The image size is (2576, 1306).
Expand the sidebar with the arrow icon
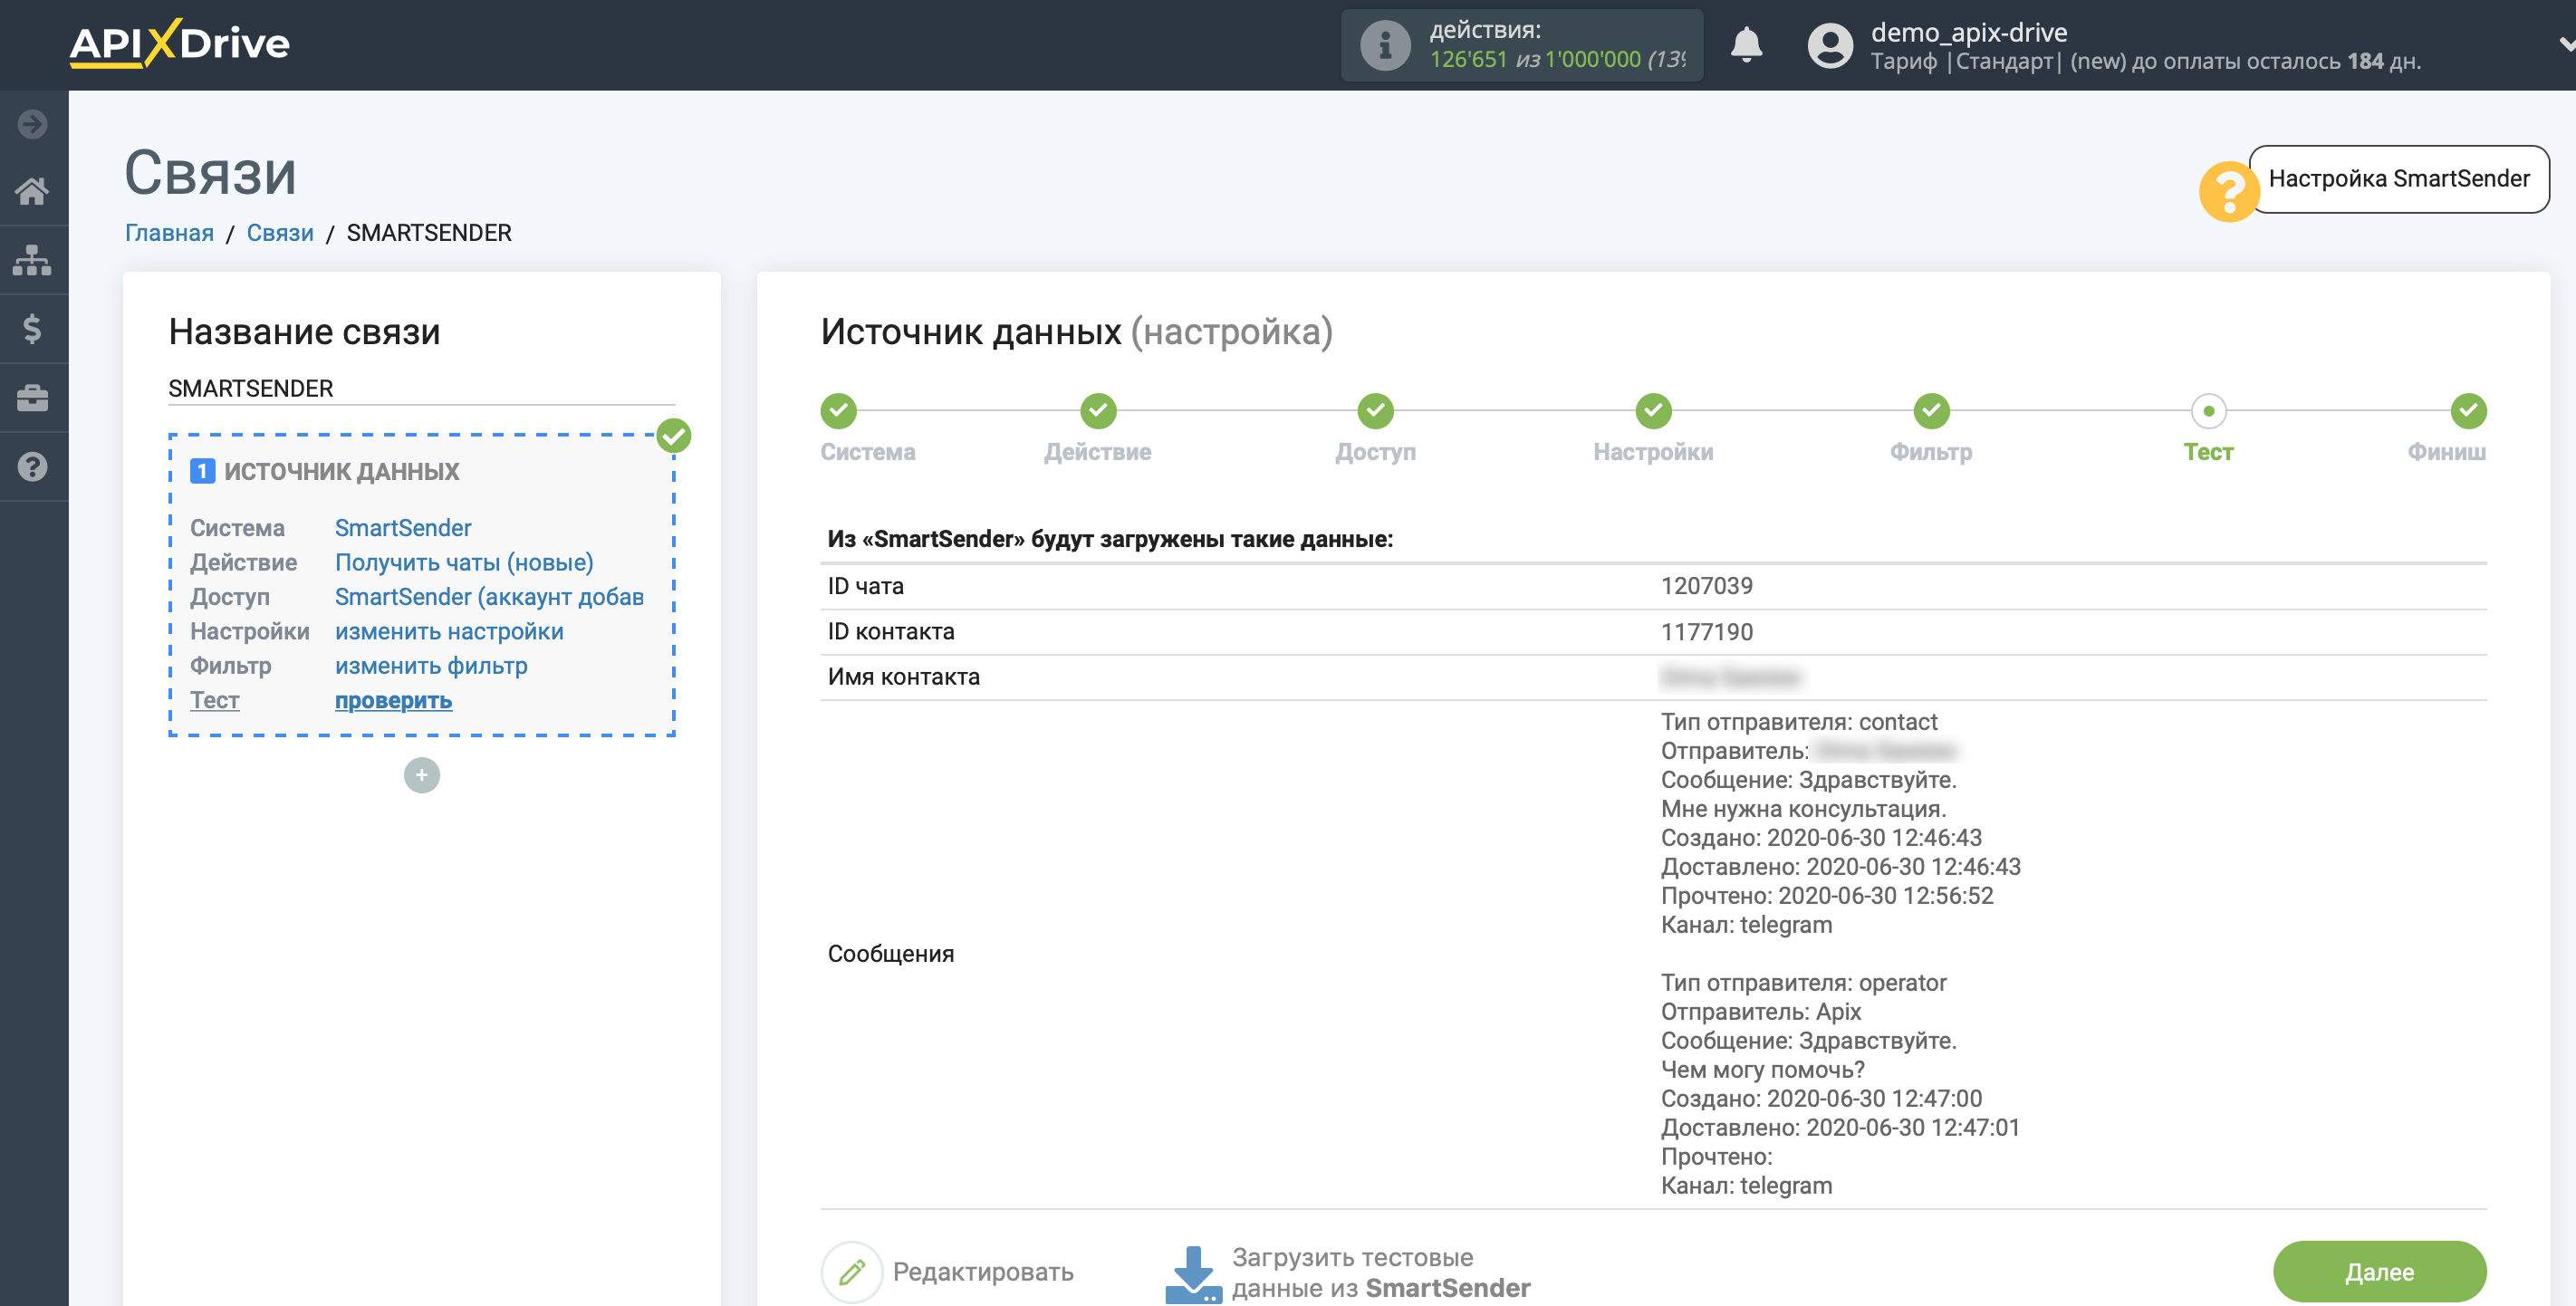tap(33, 124)
